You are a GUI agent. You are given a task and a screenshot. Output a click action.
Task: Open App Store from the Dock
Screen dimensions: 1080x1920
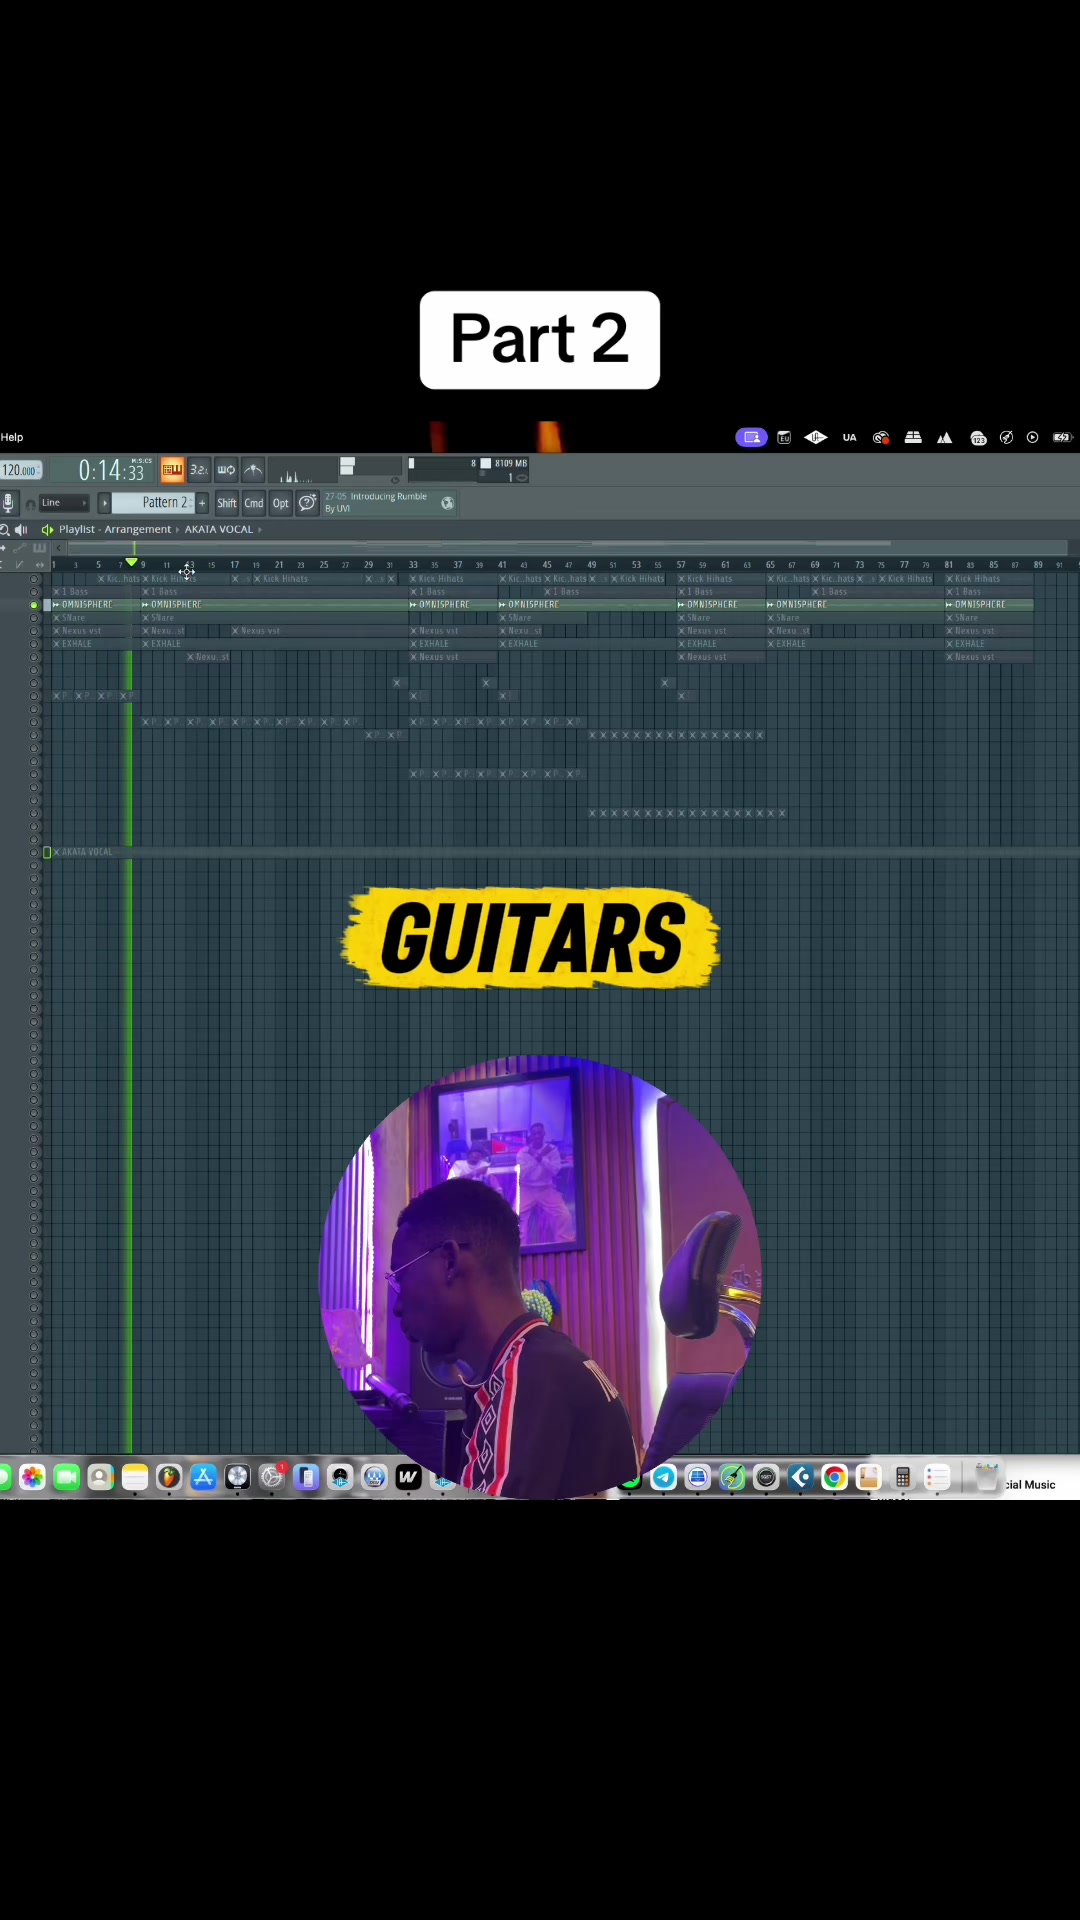[203, 1477]
